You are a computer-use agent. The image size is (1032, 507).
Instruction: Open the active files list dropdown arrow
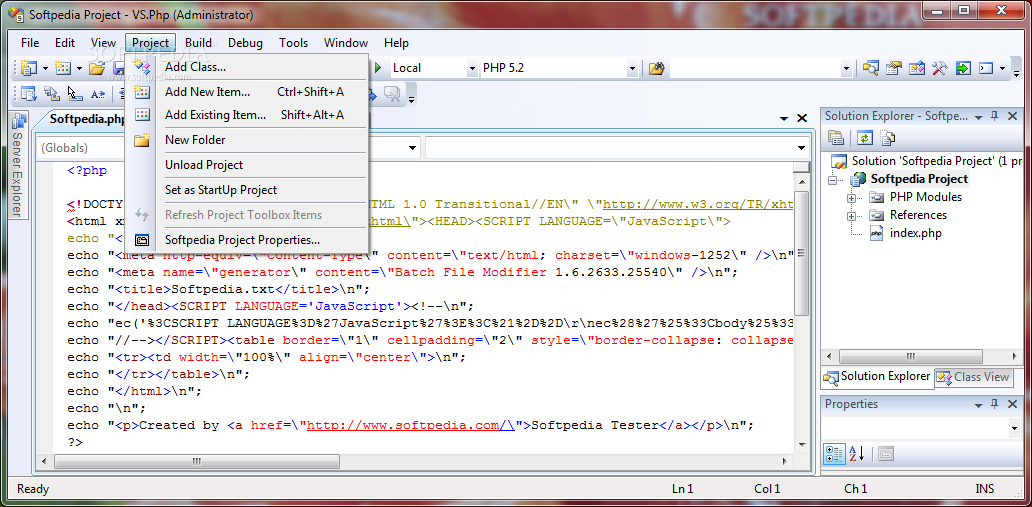click(784, 119)
